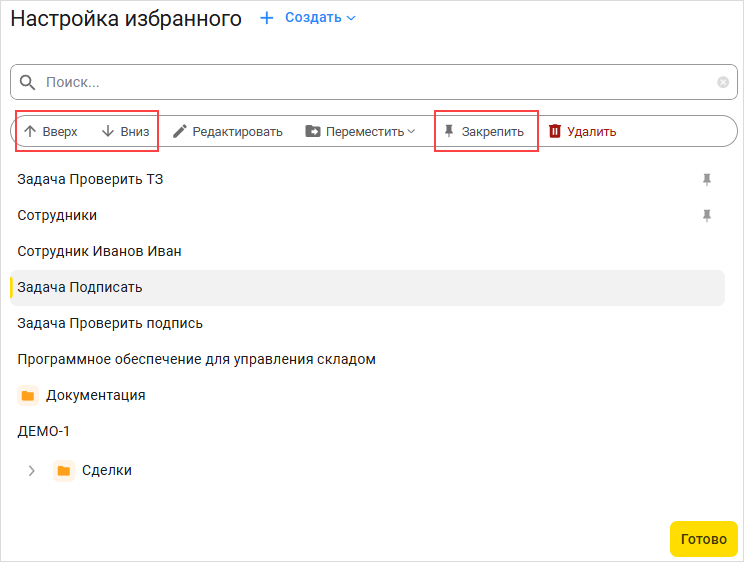Open the Создать dropdown

(320, 18)
